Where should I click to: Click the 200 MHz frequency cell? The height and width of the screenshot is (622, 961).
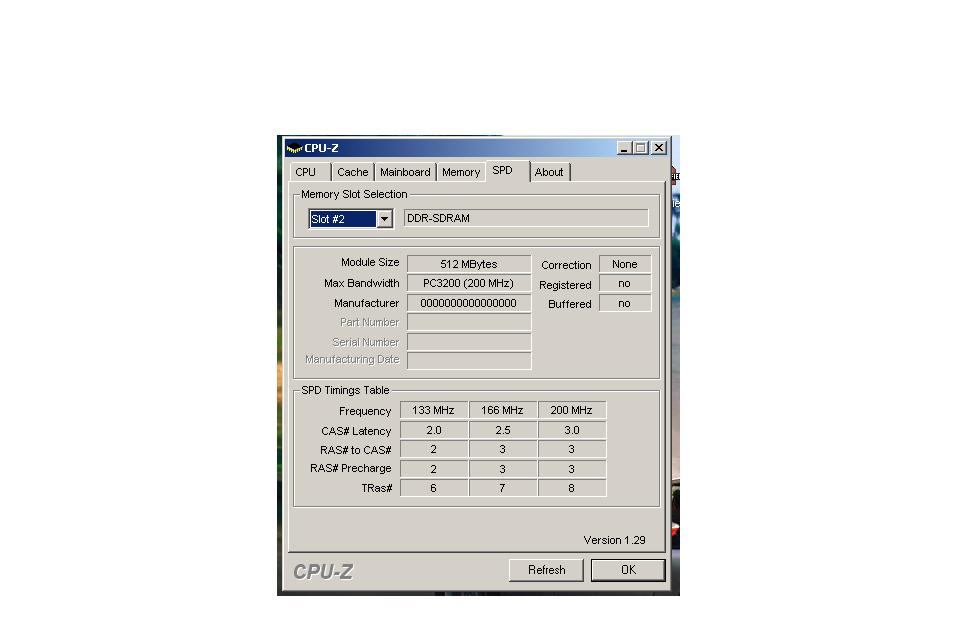click(x=571, y=410)
